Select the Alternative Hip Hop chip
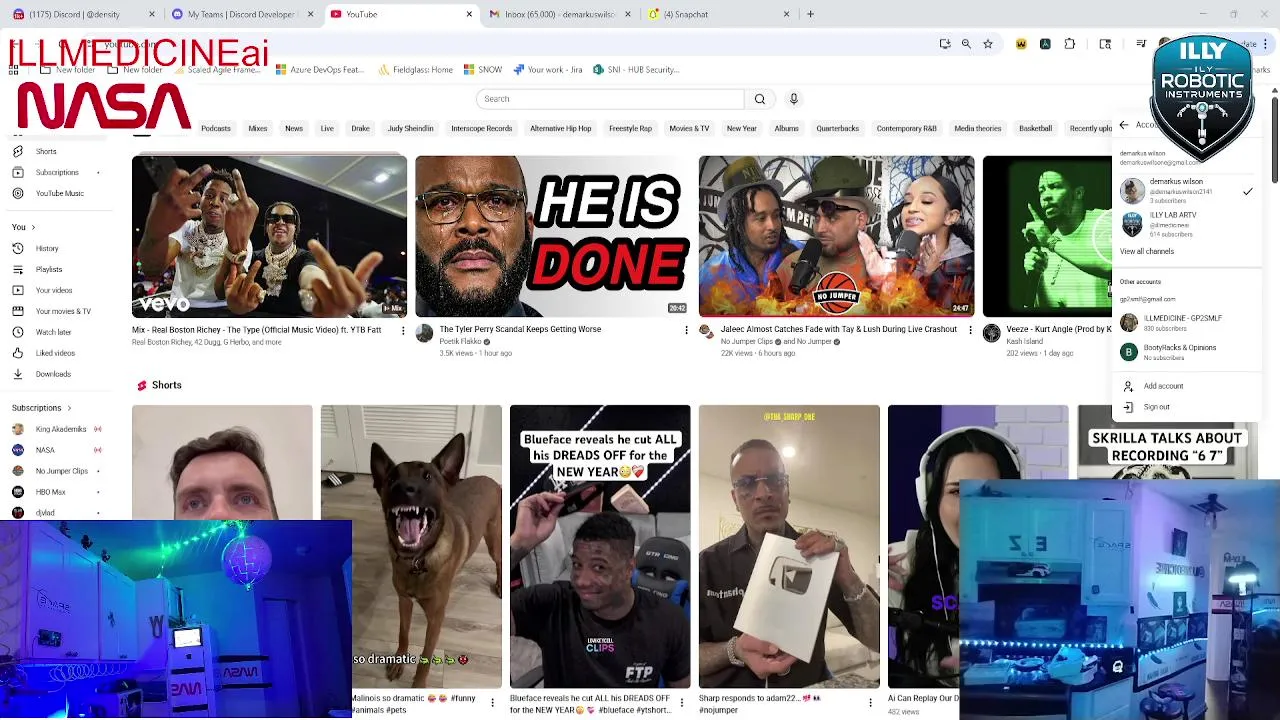 click(561, 128)
